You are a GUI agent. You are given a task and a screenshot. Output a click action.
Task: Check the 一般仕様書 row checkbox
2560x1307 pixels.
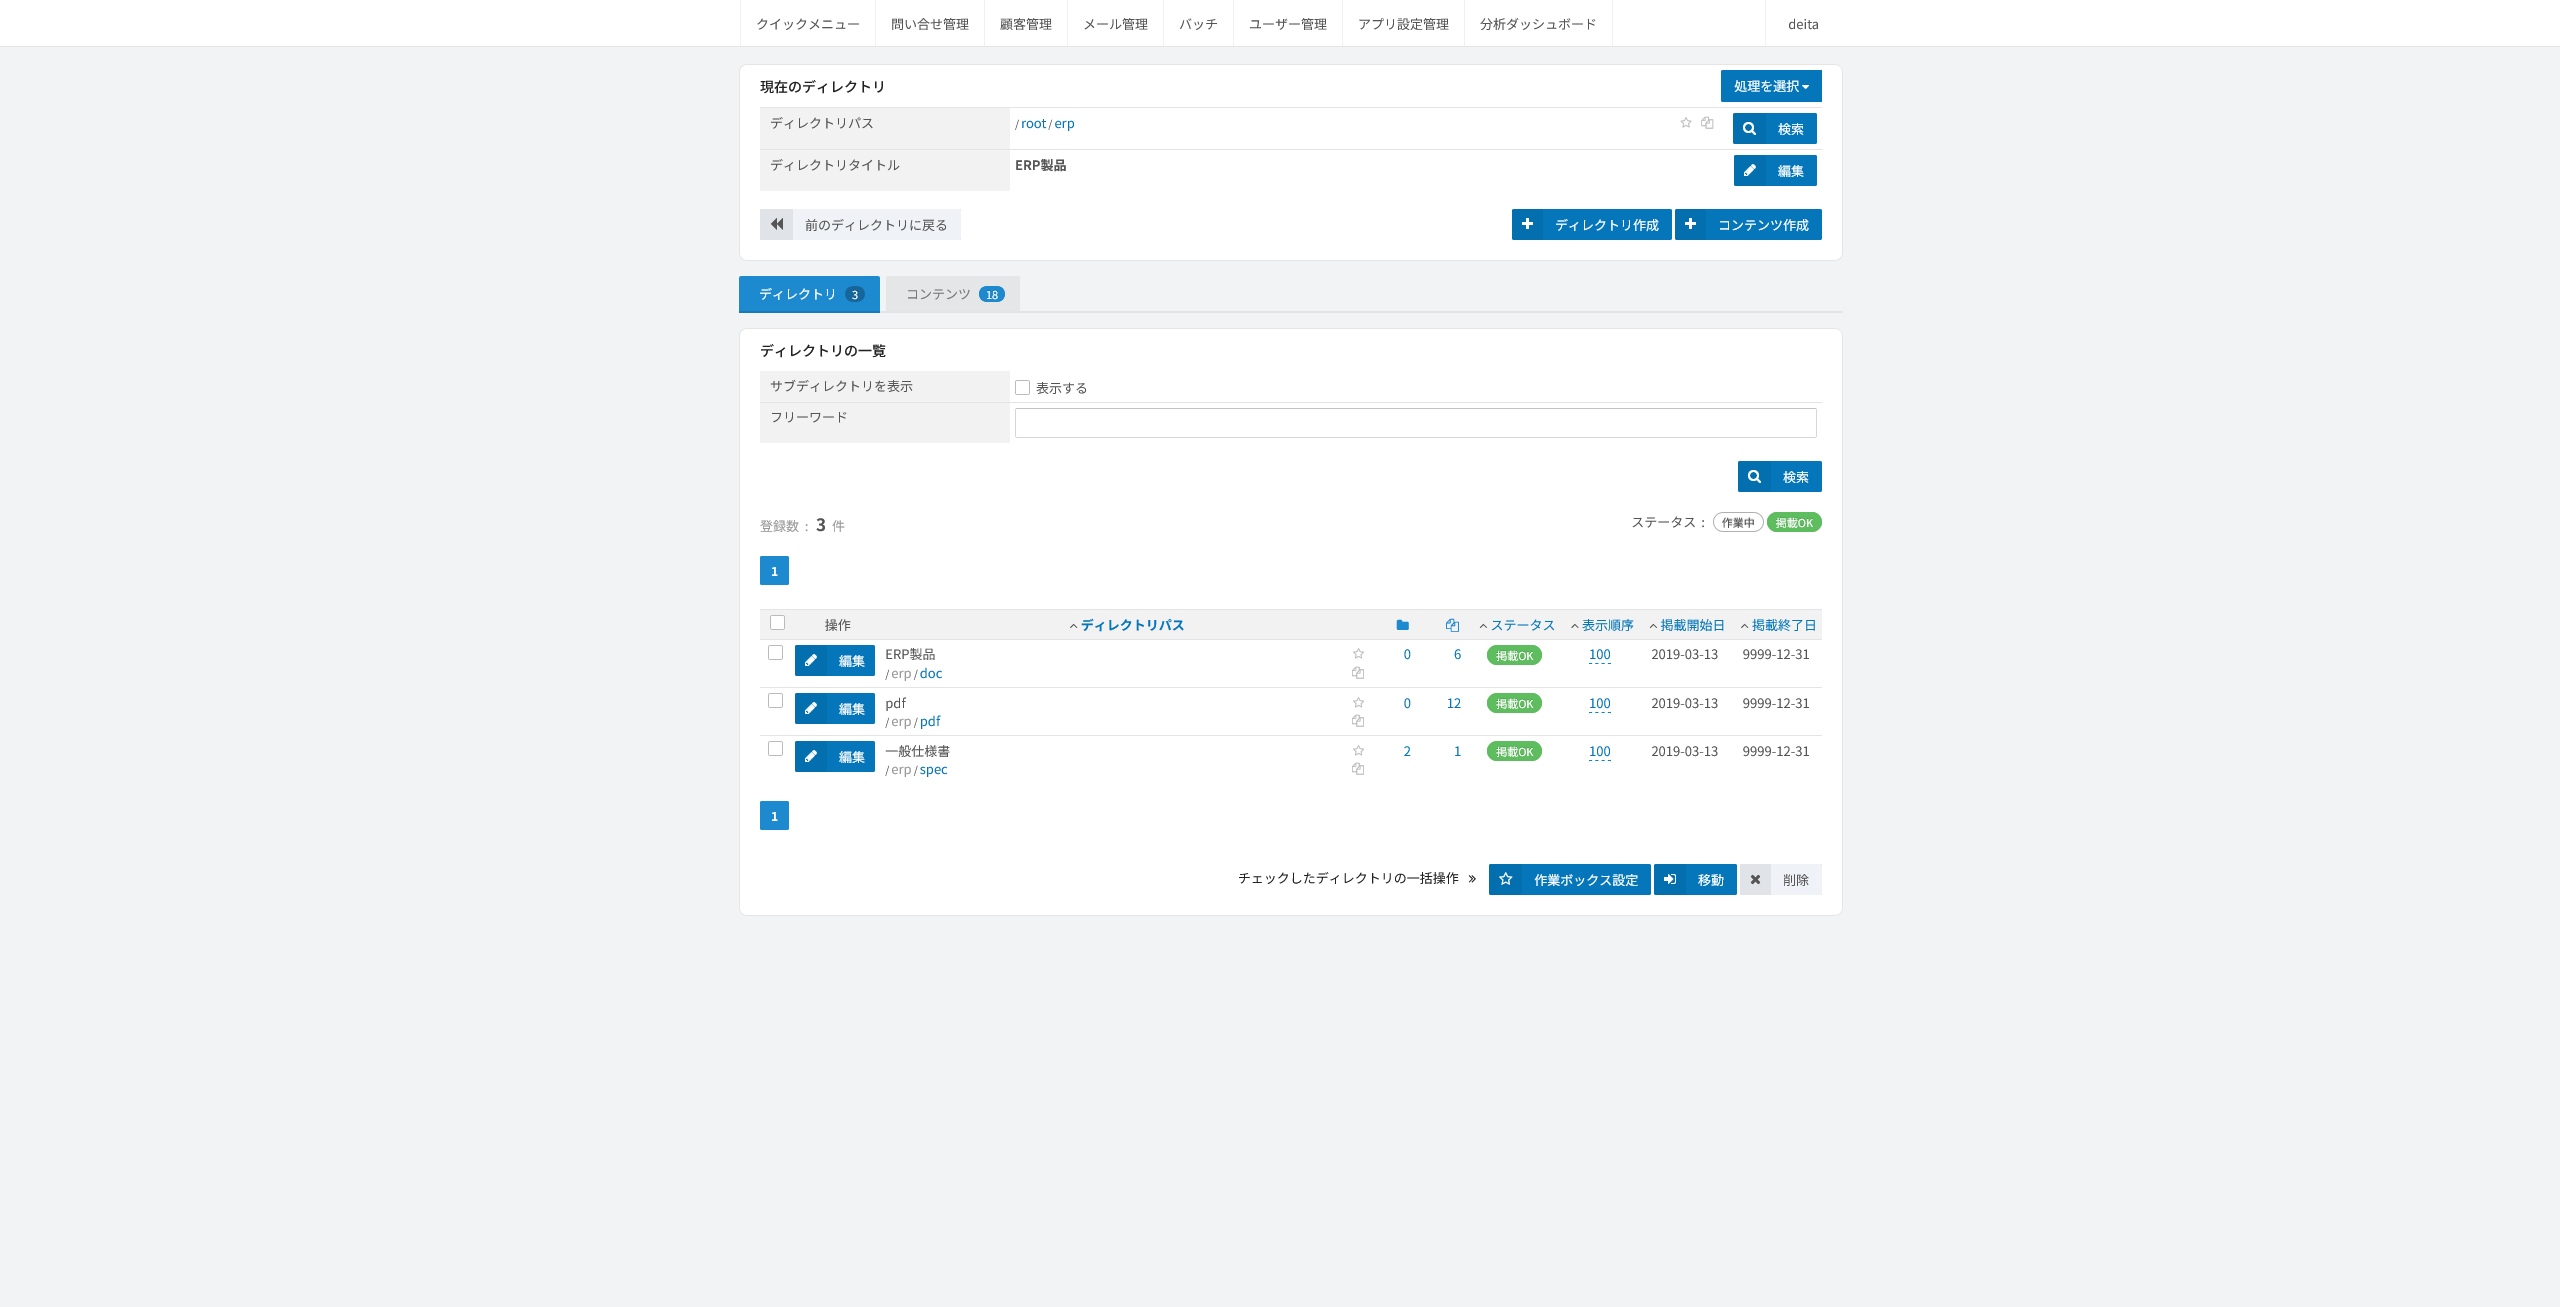coord(775,749)
